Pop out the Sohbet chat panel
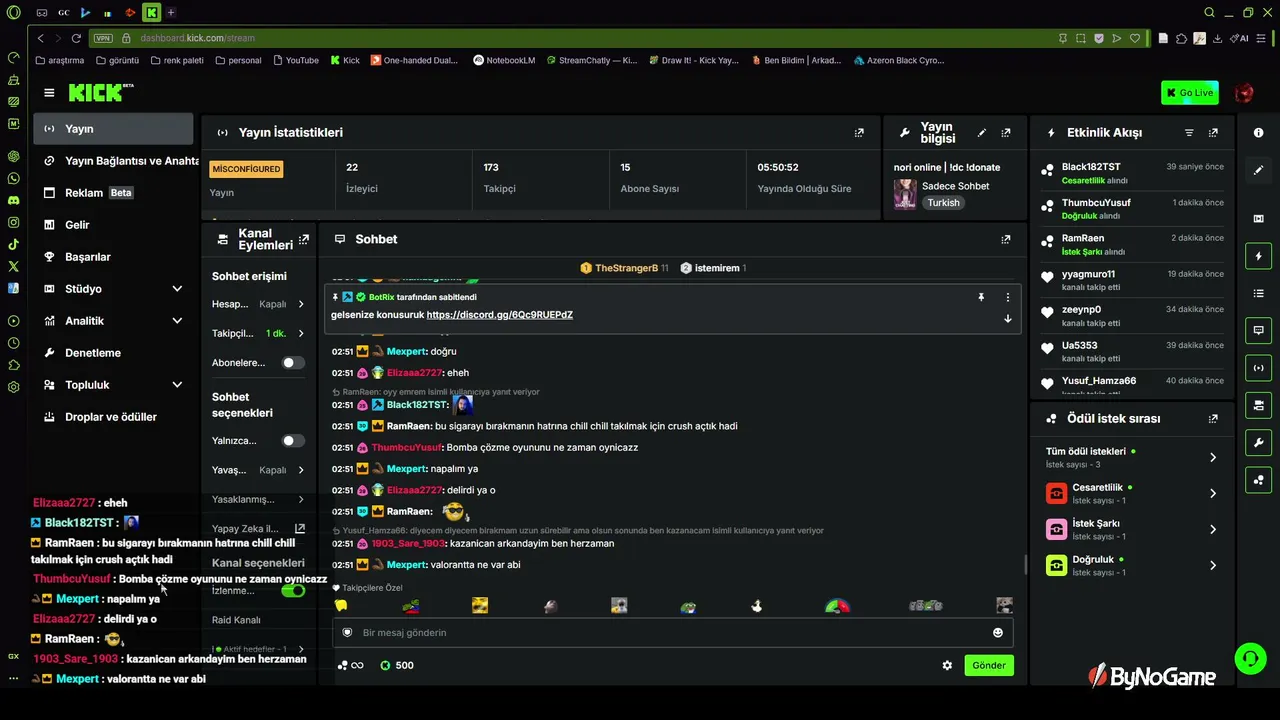This screenshot has height=720, width=1280. (x=1006, y=240)
